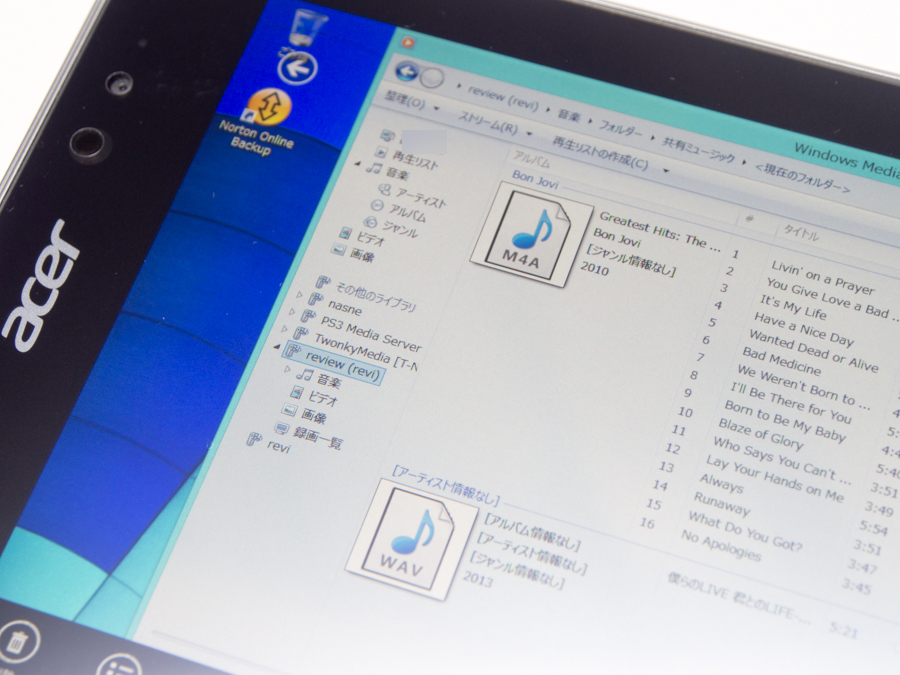This screenshot has height=675, width=900.
Task: Select track Who Says You Can't
Action: [x=780, y=460]
